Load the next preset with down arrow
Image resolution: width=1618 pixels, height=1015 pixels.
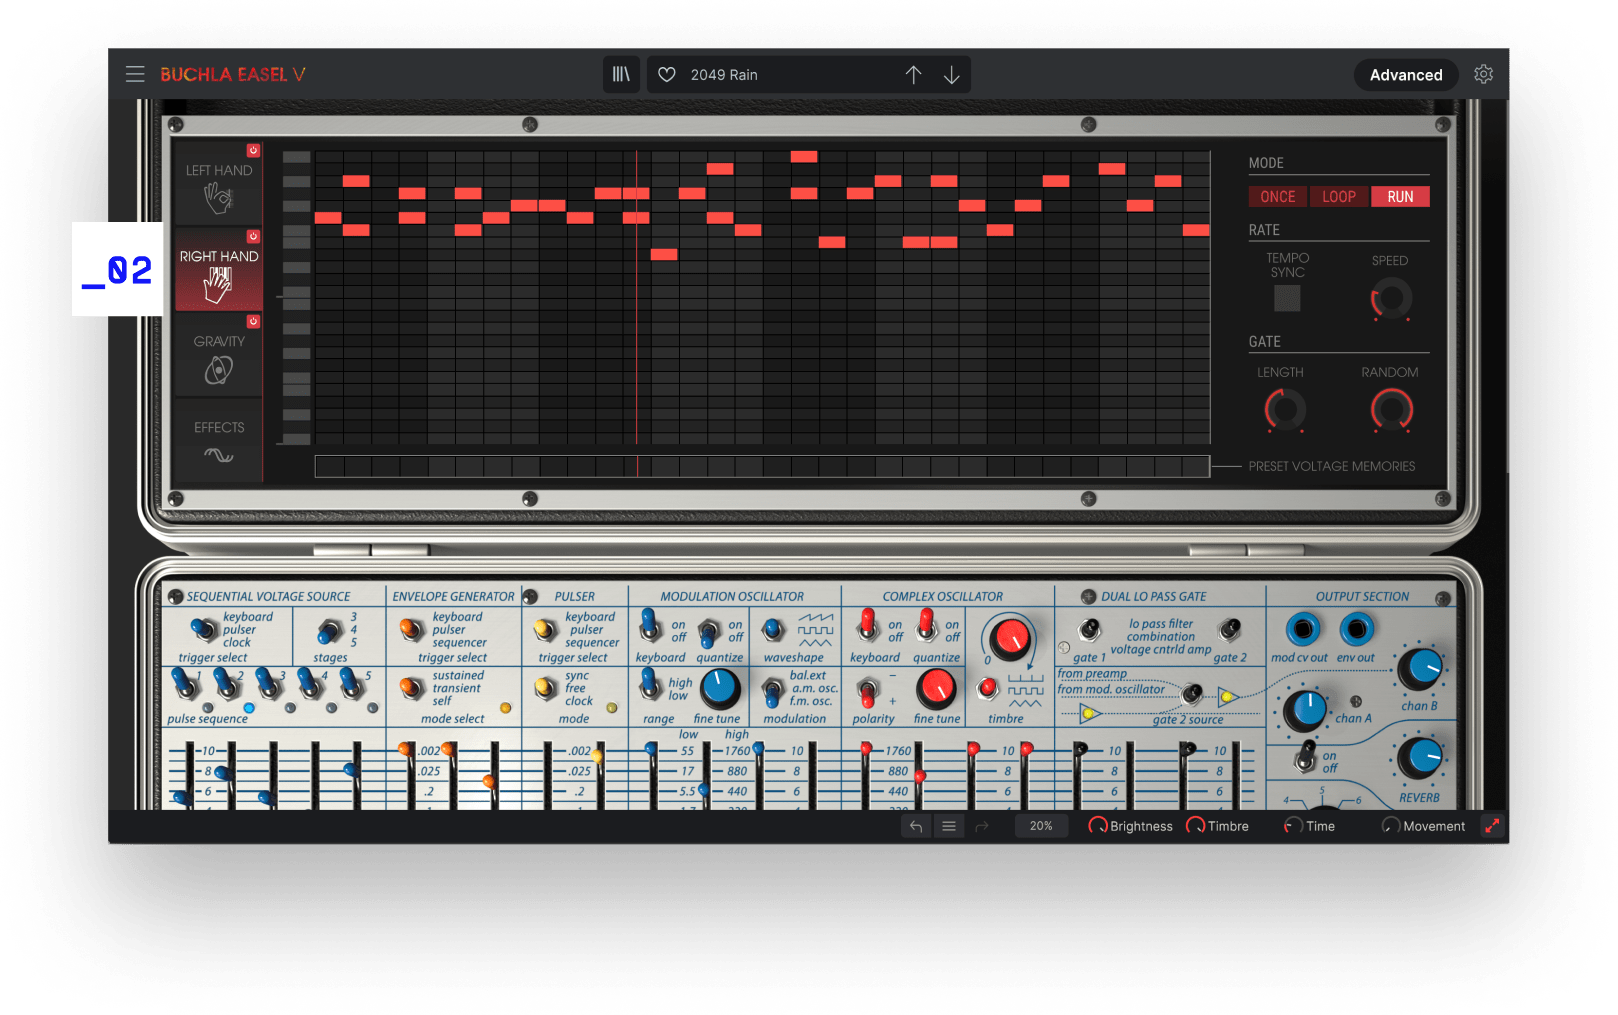[952, 75]
